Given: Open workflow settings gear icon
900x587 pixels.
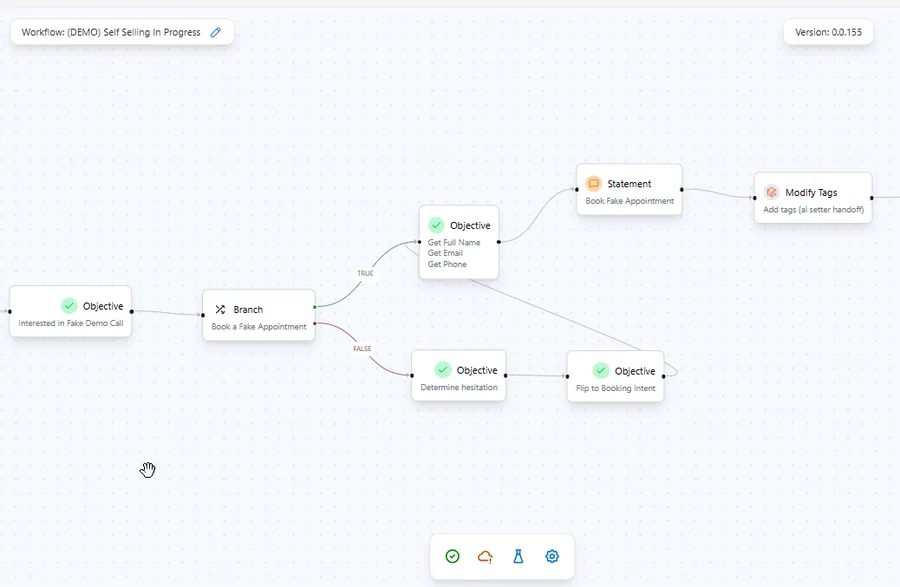Looking at the screenshot, I should (x=552, y=556).
